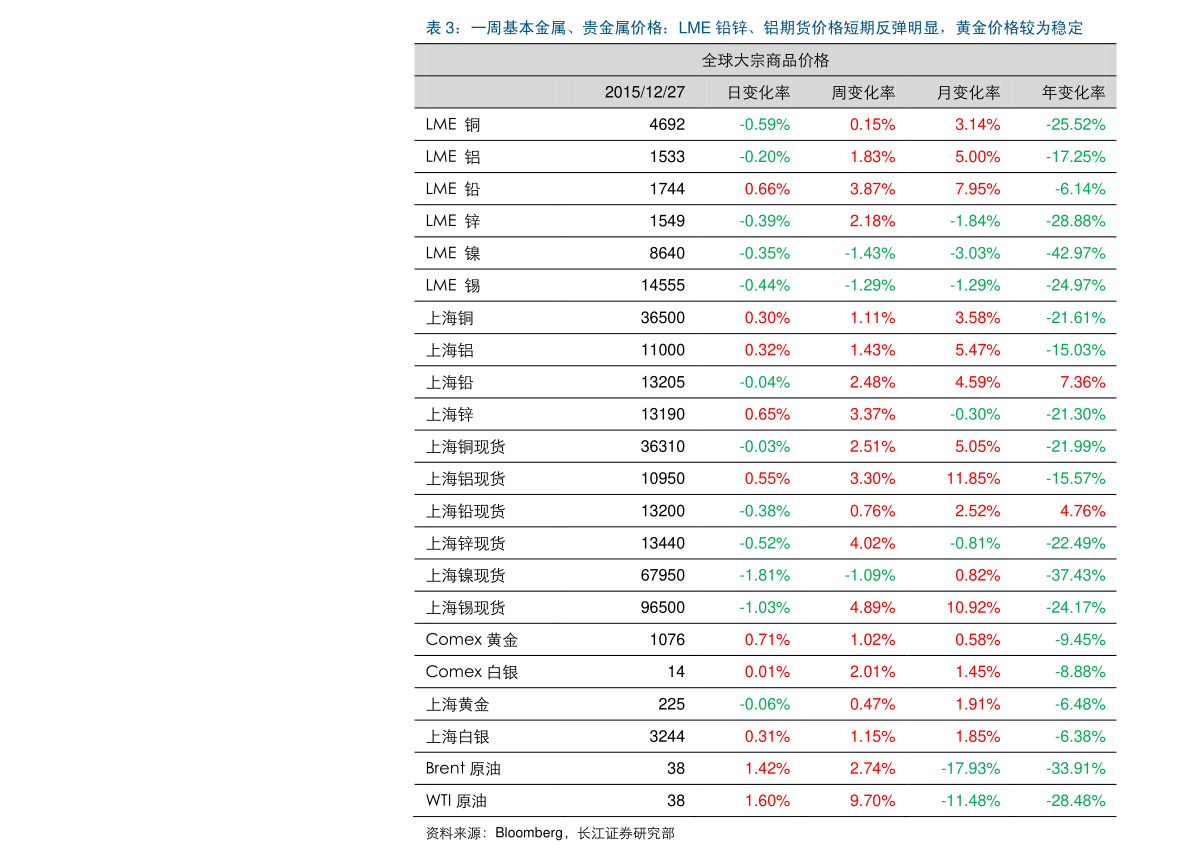Click the 2015/12/27 column header
This screenshot has width=1191, height=860.
click(x=644, y=93)
